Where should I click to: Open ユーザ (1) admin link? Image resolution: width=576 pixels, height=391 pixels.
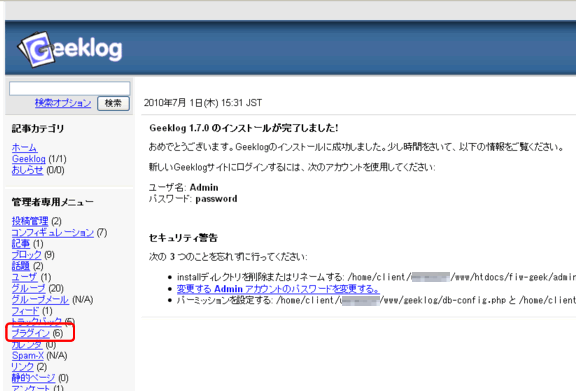[24, 277]
